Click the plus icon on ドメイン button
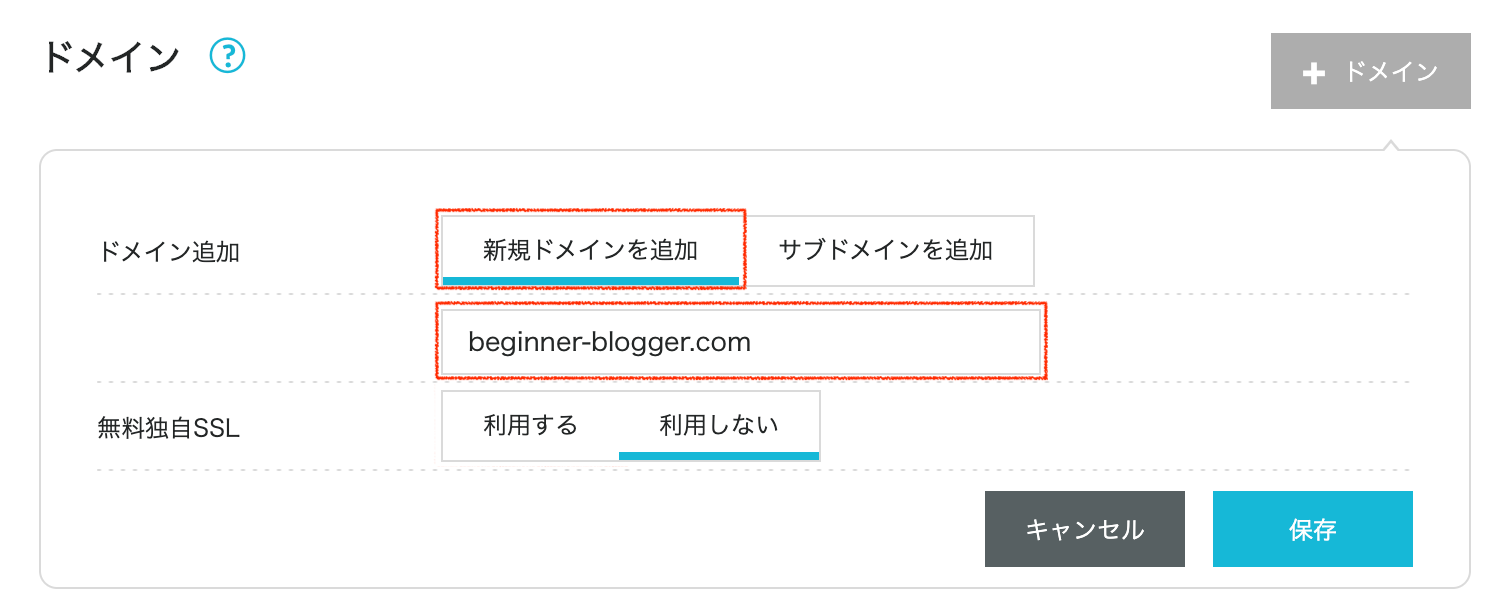 coord(1316,71)
